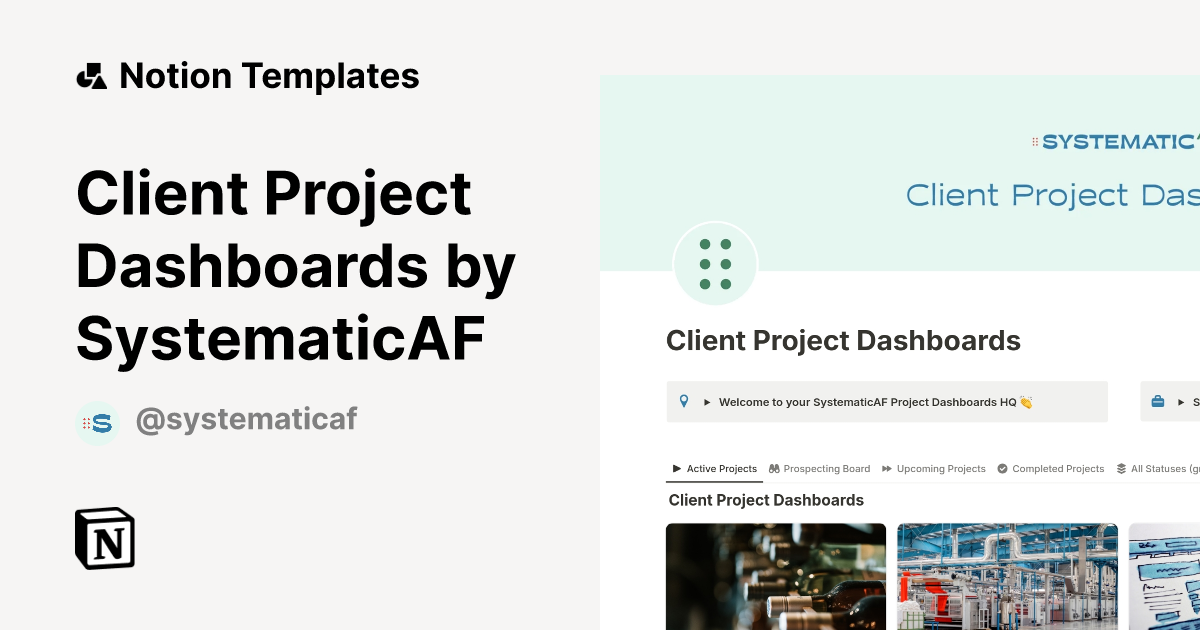
Task: Click the binoculars icon on Prospecting Board
Action: point(773,468)
